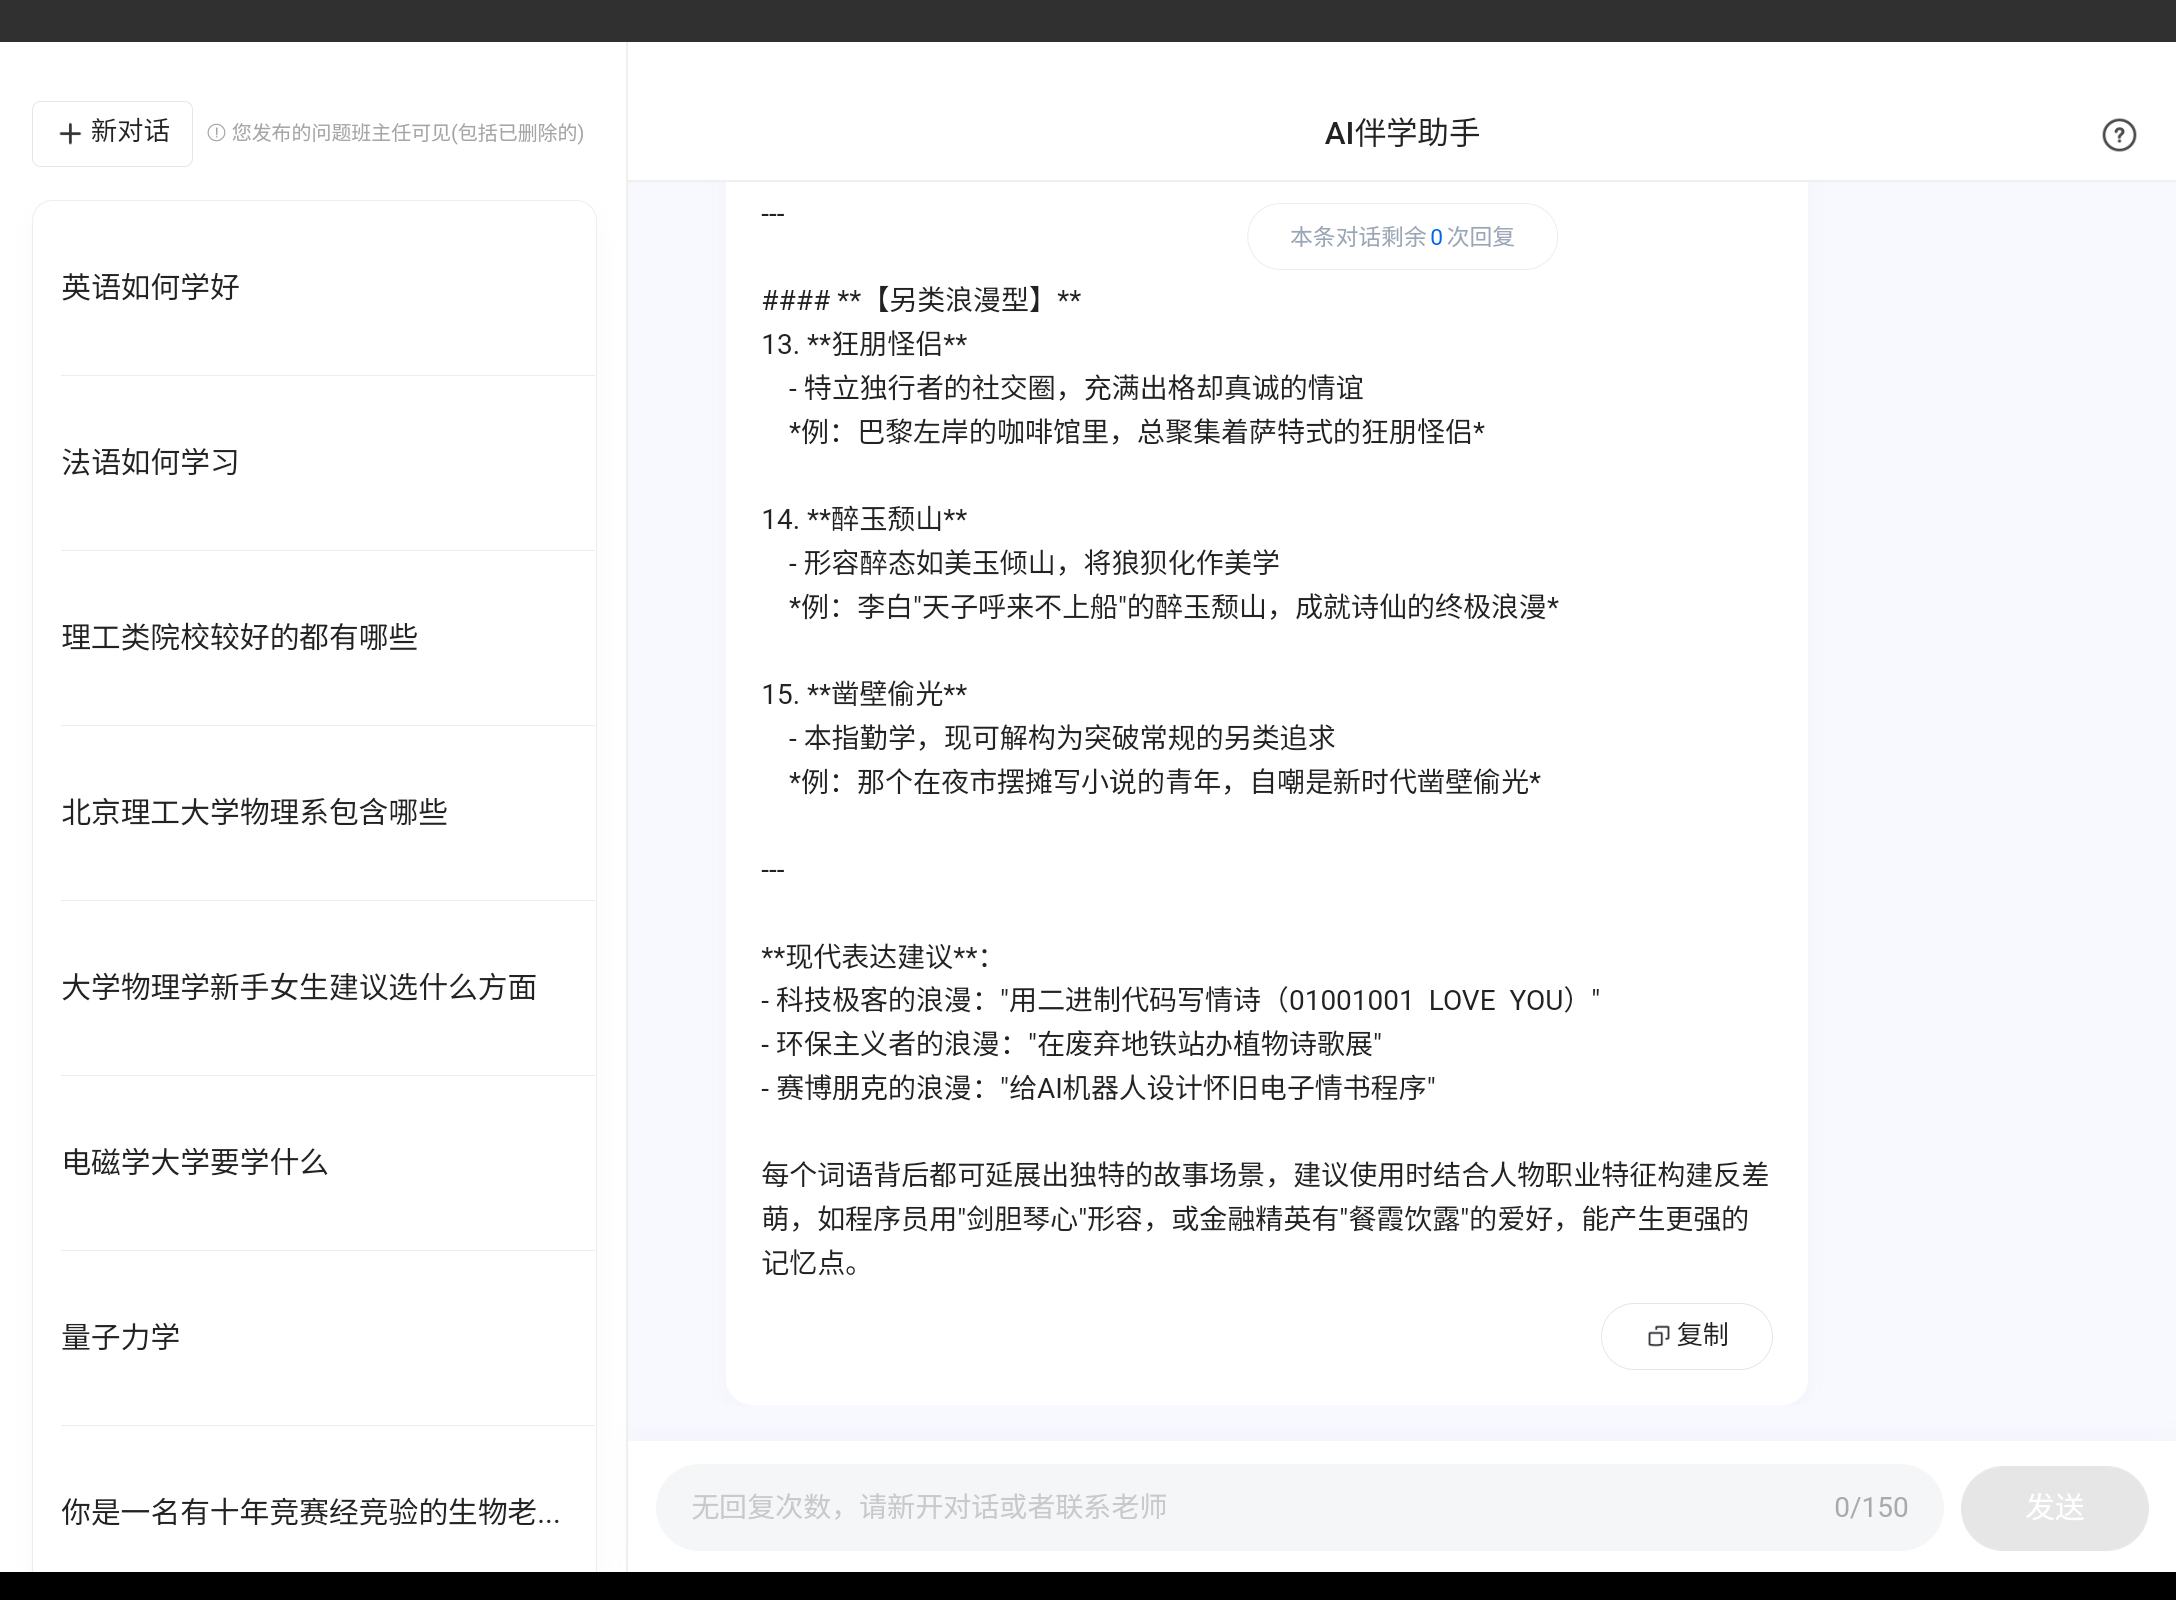Select the 大学物理学新手女生建议选什么方面 conversation
Viewport: 2176px width, 1600px height.
point(299,987)
